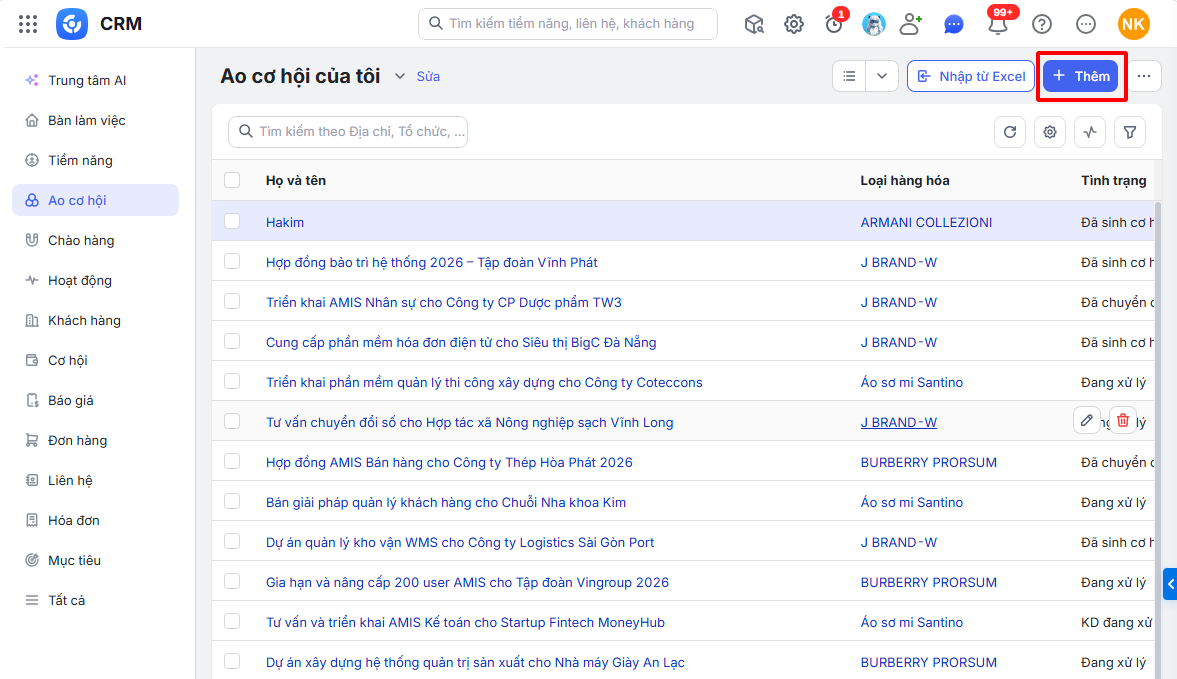The height and width of the screenshot is (679, 1177).
Task: Open the Hakim record link
Action: click(x=284, y=222)
